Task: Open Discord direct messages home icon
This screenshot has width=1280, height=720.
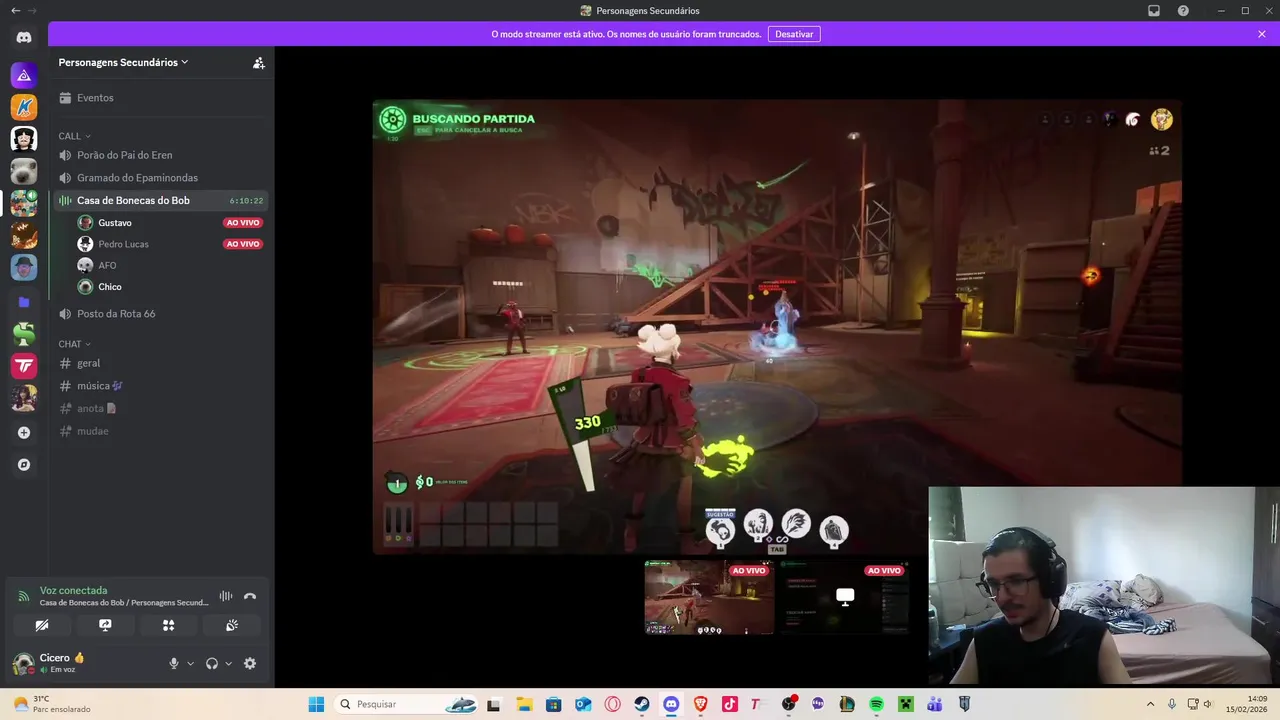Action: pos(24,38)
